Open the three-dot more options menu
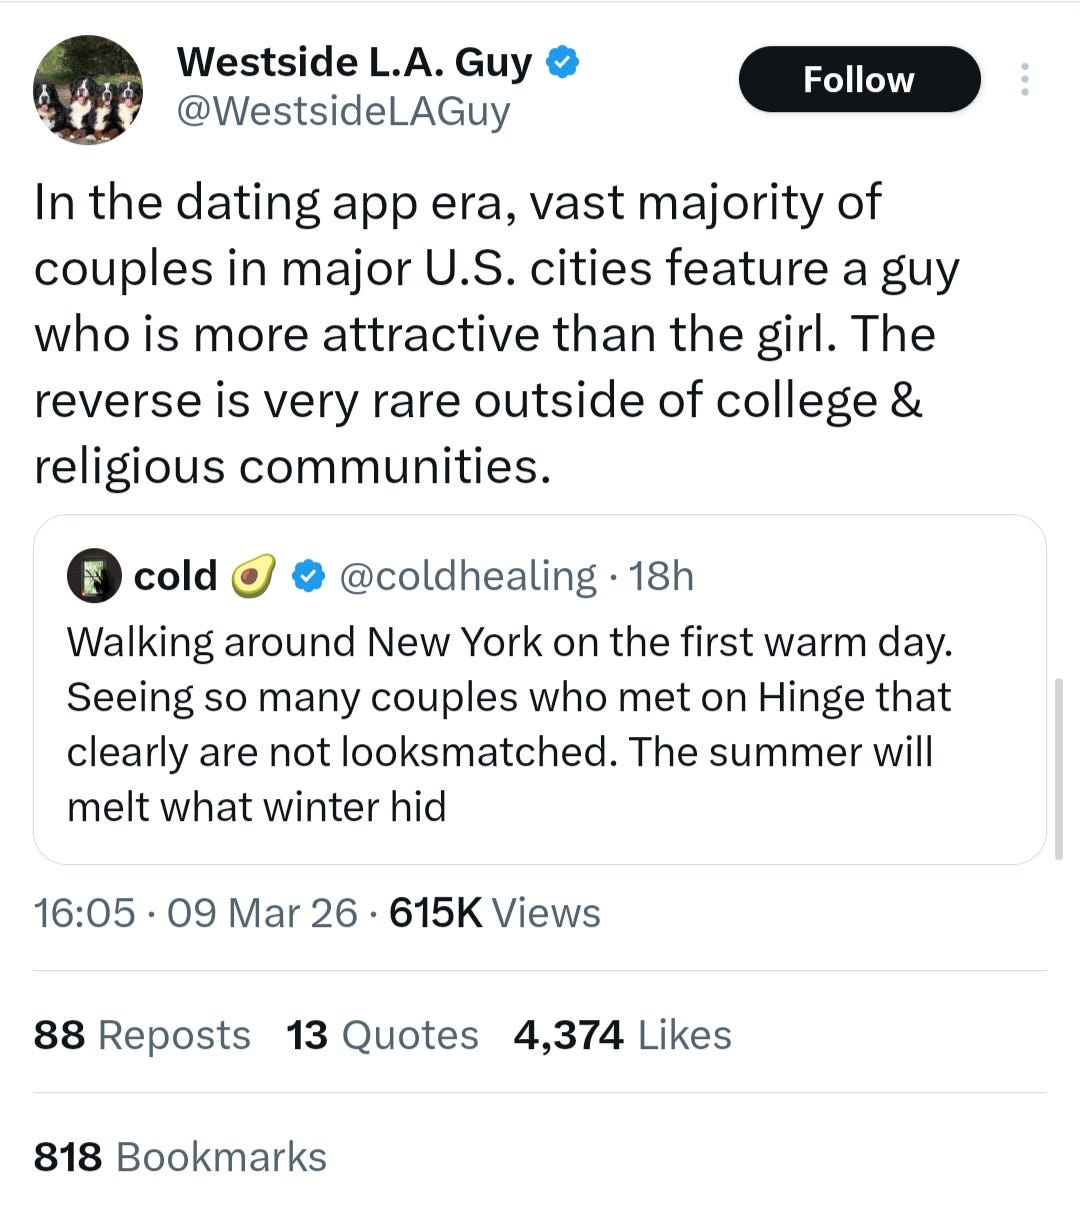Viewport: 1080px width, 1205px height. tap(1026, 80)
